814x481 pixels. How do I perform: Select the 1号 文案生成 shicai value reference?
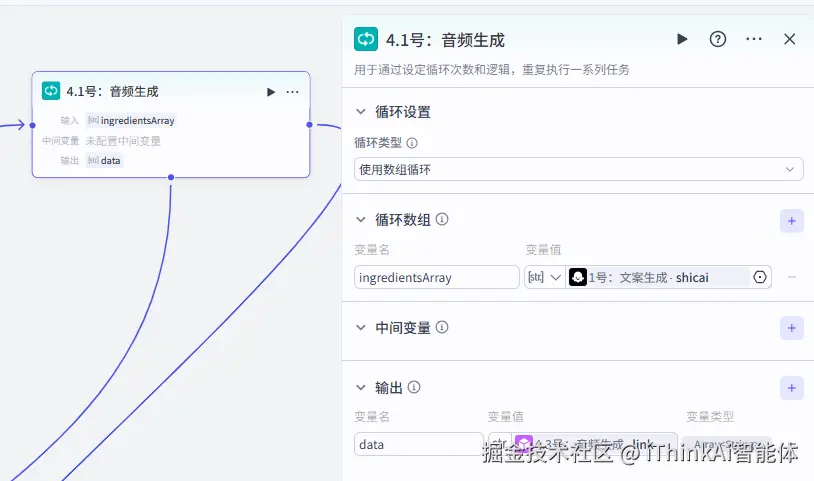(657, 278)
